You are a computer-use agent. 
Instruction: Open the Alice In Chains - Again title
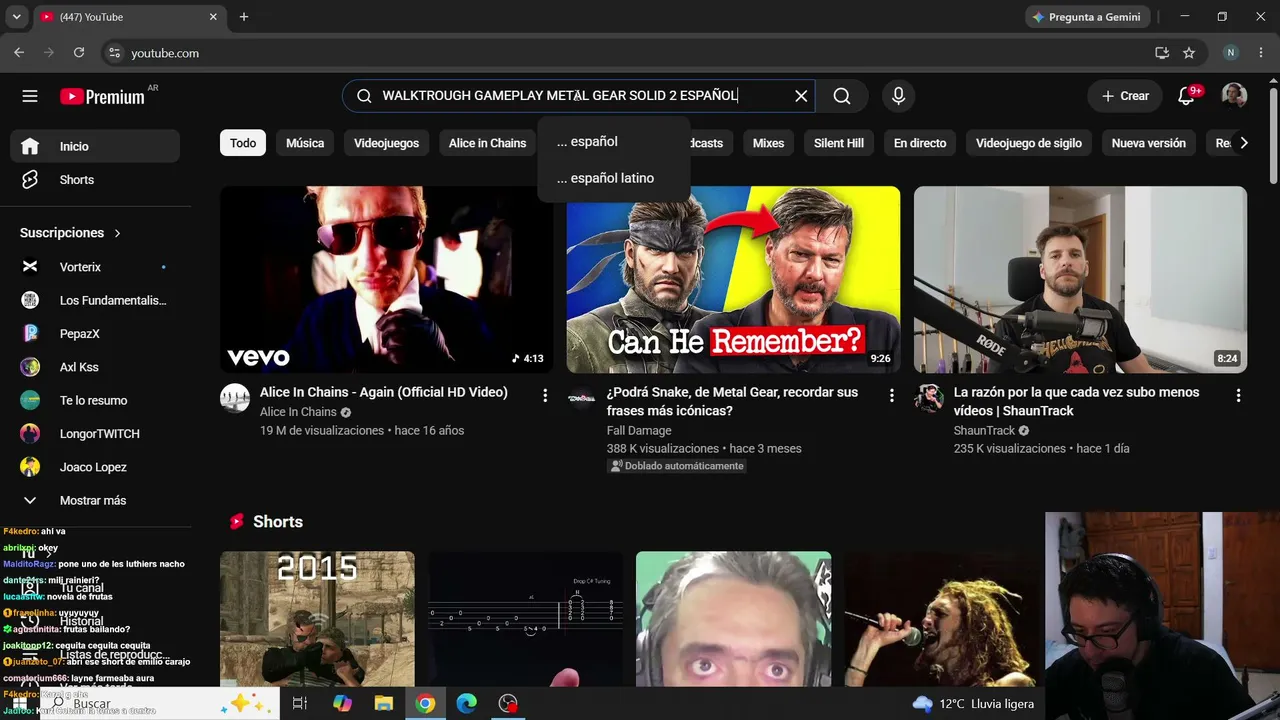pyautogui.click(x=384, y=392)
